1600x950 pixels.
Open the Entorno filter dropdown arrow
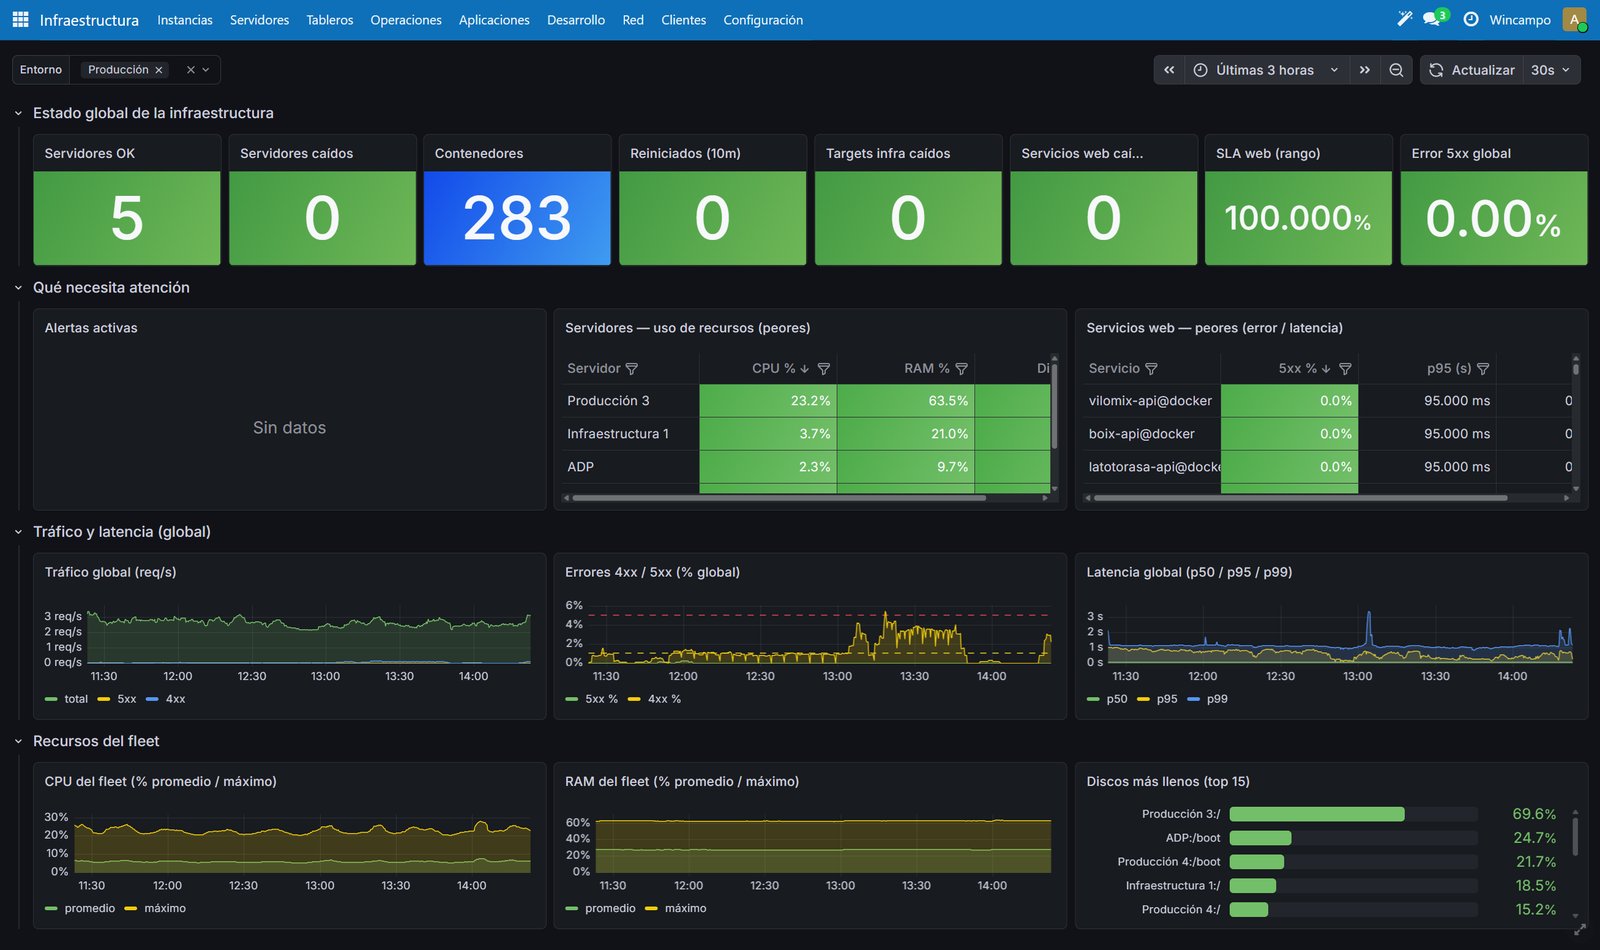tap(206, 70)
